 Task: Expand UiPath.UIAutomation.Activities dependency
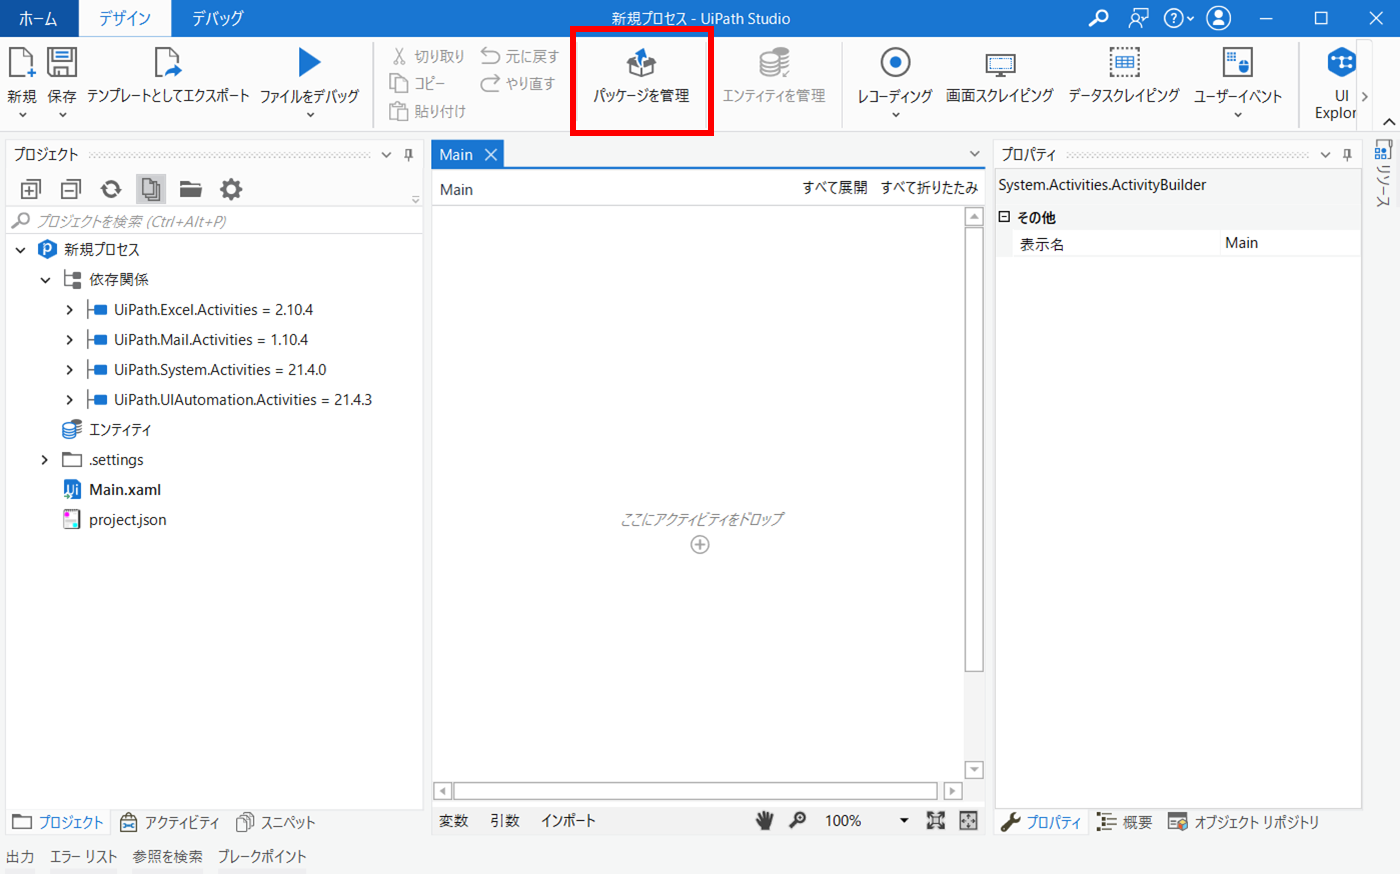pyautogui.click(x=69, y=400)
